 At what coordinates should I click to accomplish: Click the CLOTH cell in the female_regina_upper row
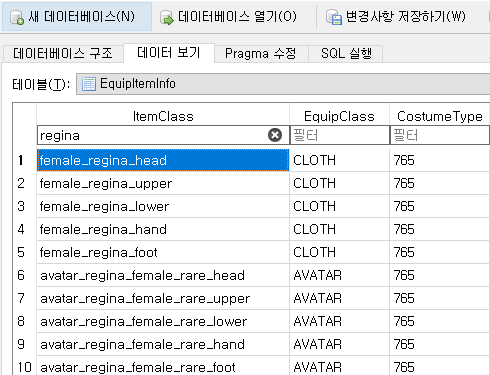pyautogui.click(x=340, y=183)
